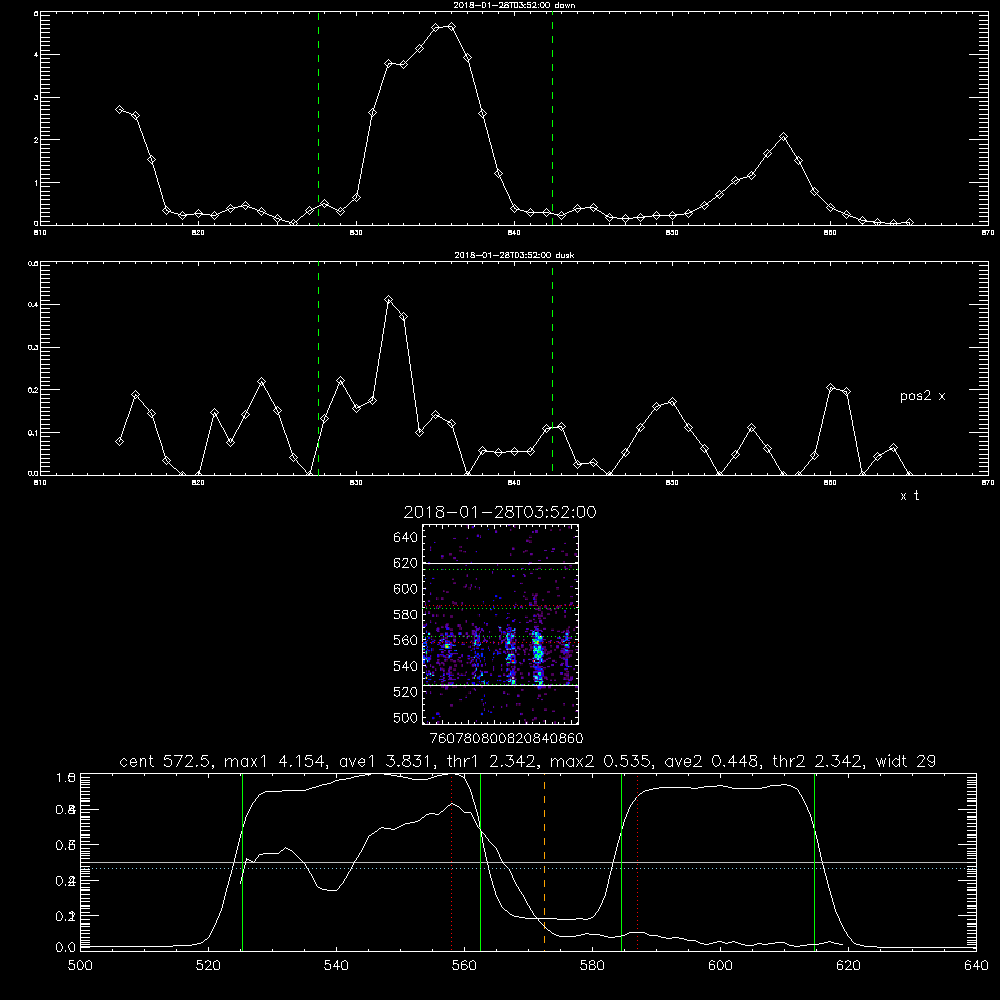Click the upper white horizontal line in the heatmap

(x=500, y=563)
